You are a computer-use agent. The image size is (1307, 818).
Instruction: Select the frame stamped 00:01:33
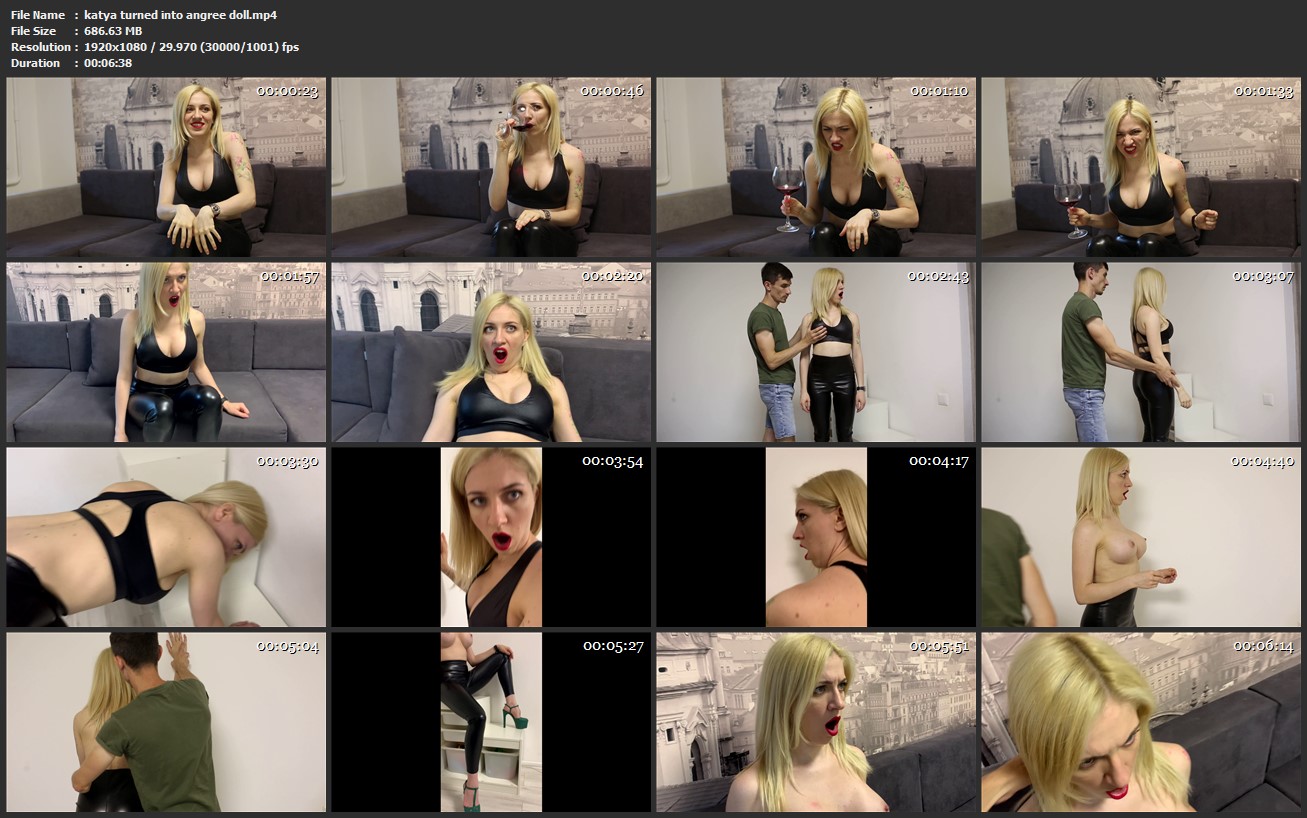tap(1141, 168)
